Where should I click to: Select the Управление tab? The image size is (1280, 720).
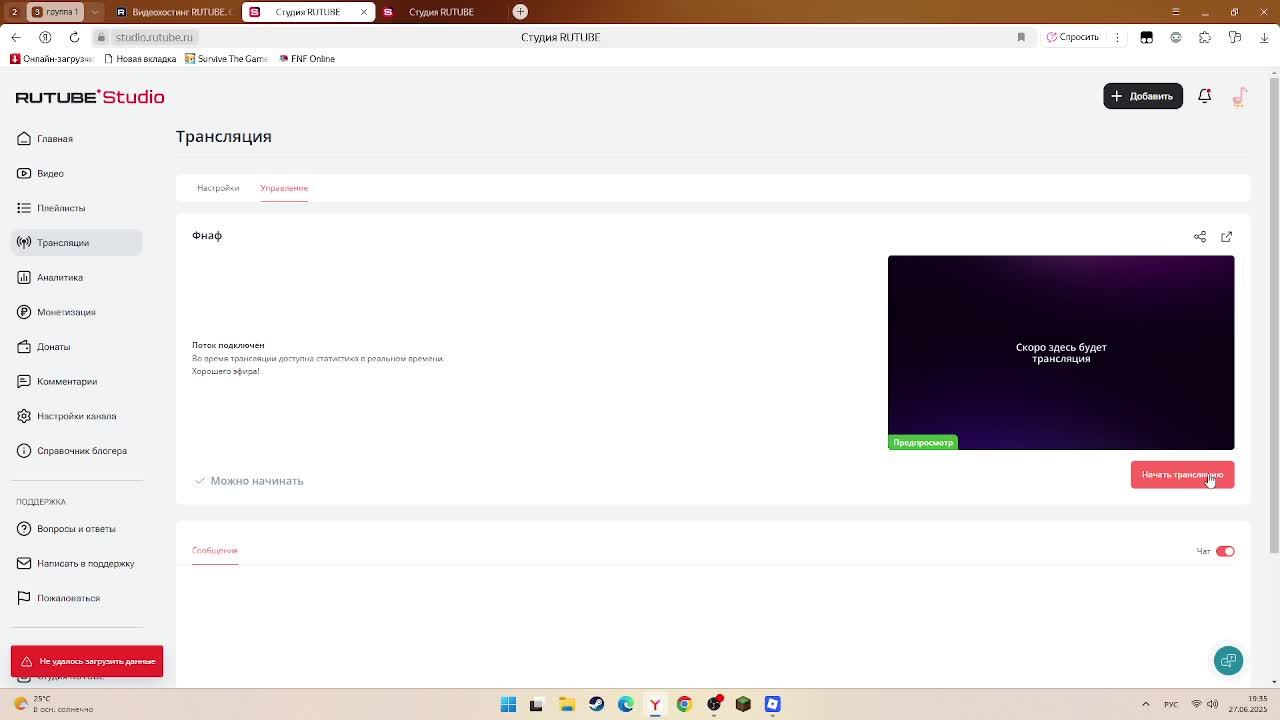[284, 188]
